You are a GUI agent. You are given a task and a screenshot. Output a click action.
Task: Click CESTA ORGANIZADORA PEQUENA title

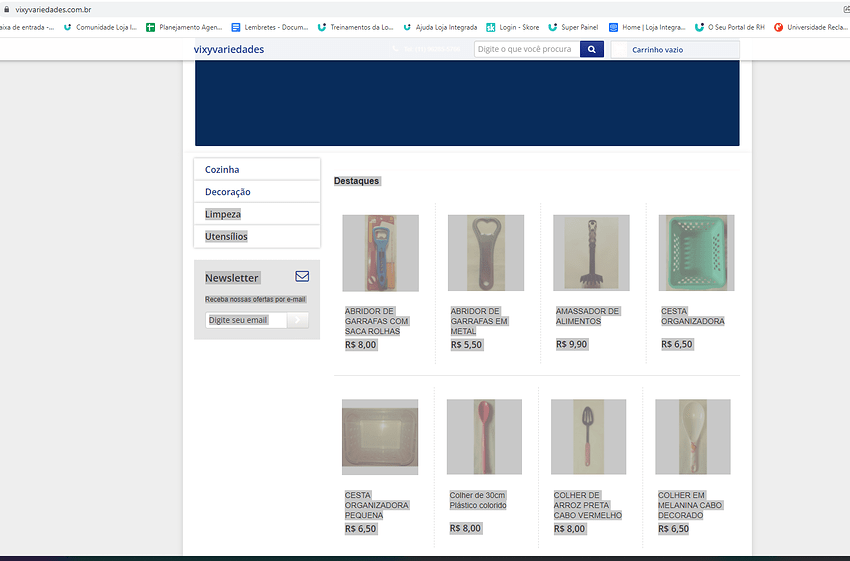point(377,505)
